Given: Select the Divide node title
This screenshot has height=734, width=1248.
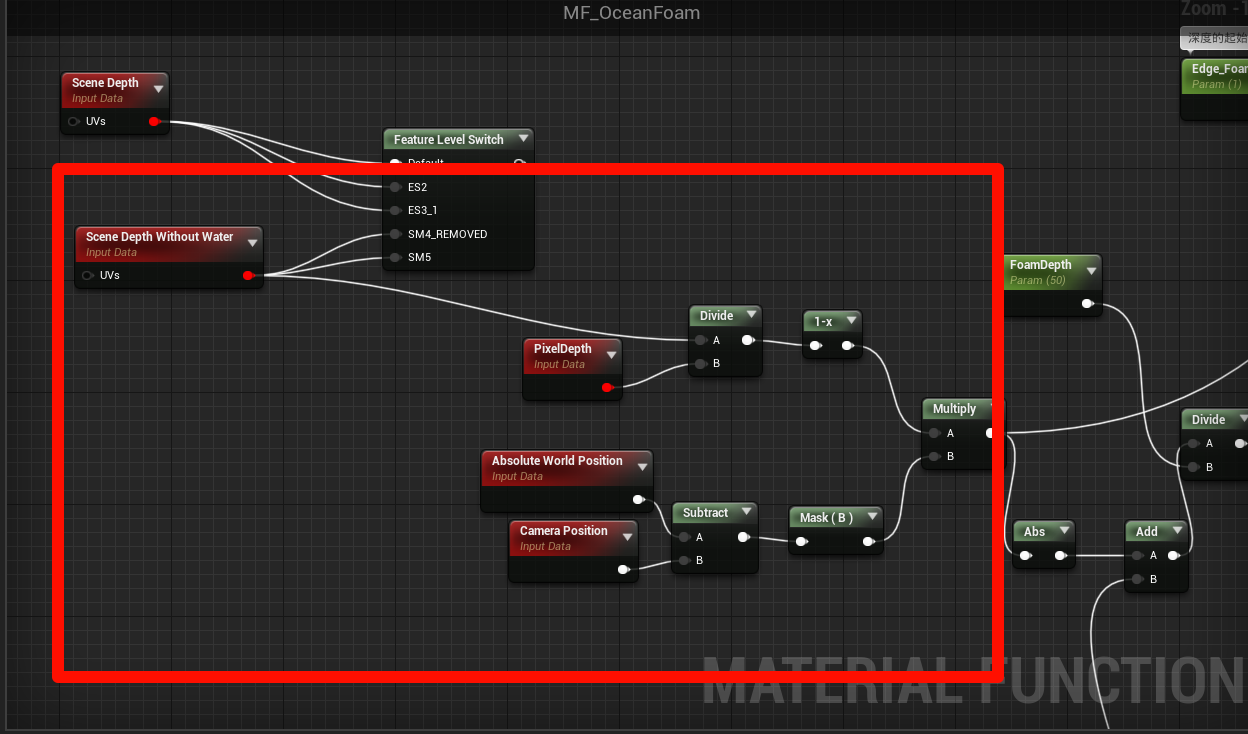Looking at the screenshot, I should [716, 315].
